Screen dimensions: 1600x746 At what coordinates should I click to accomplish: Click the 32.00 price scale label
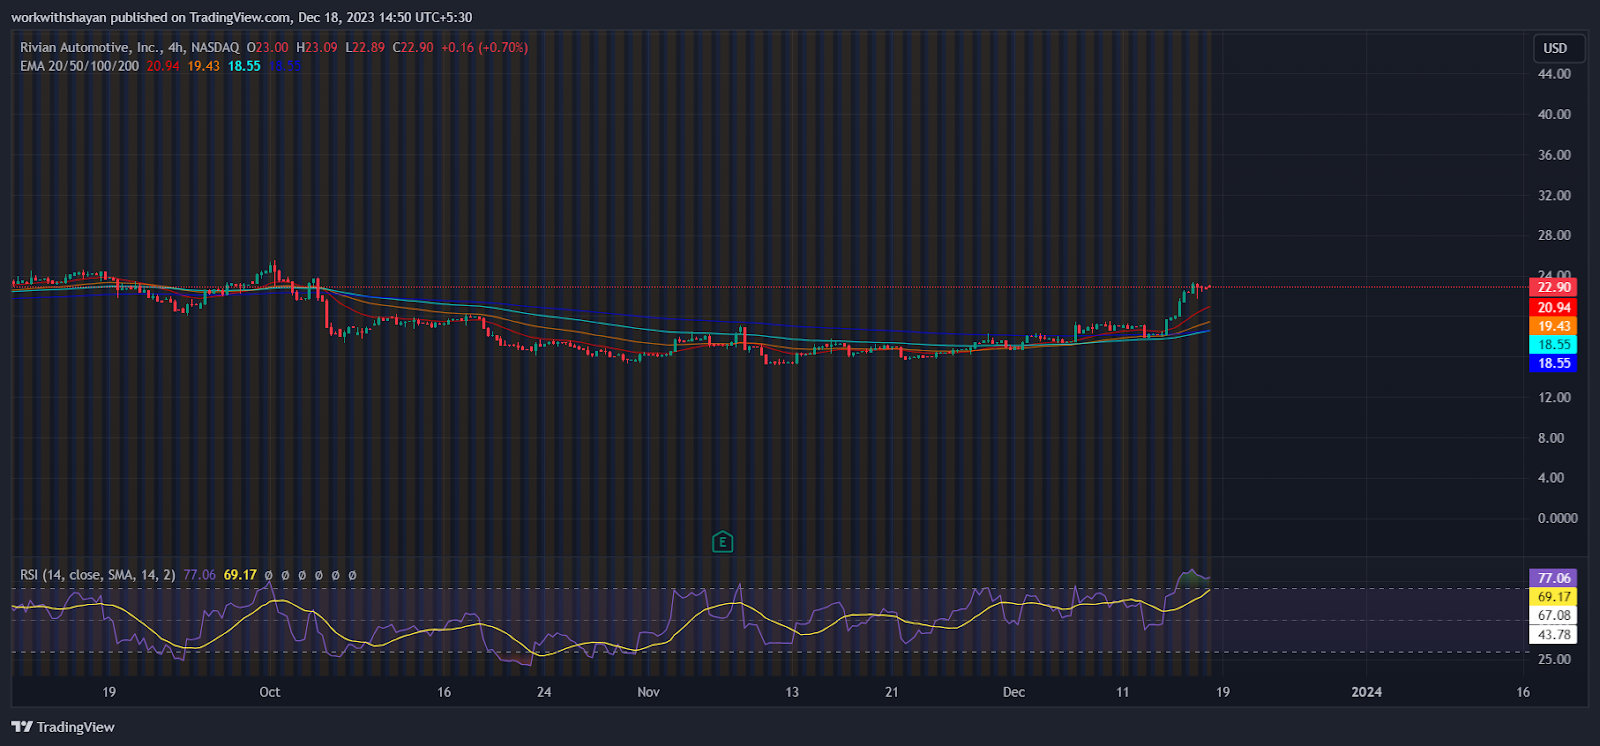point(1554,195)
